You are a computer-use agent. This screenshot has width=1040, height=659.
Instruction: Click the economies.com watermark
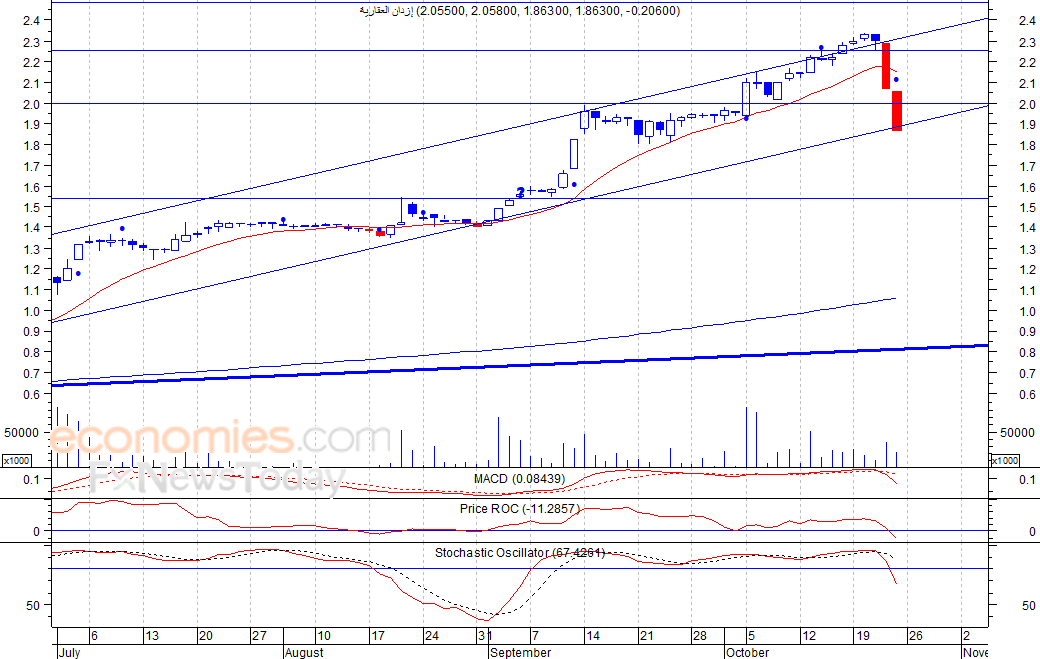[220, 438]
